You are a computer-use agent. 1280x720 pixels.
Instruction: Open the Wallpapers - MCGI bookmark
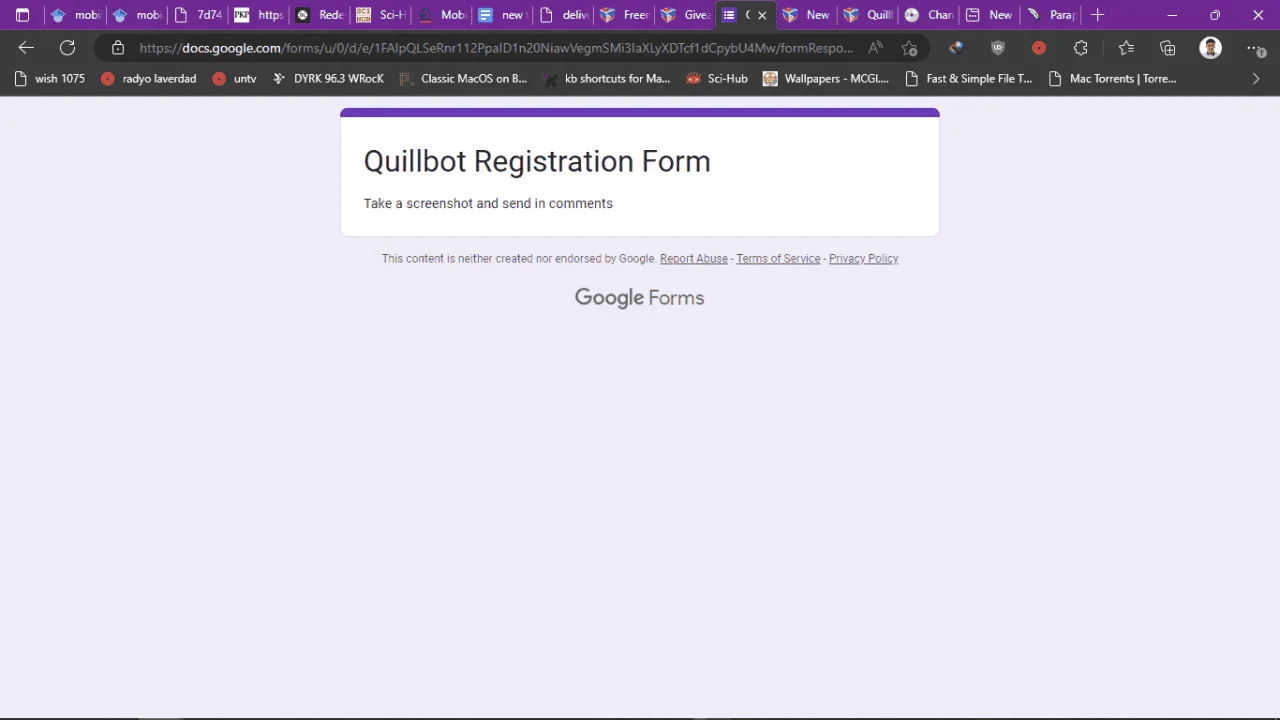coord(826,79)
